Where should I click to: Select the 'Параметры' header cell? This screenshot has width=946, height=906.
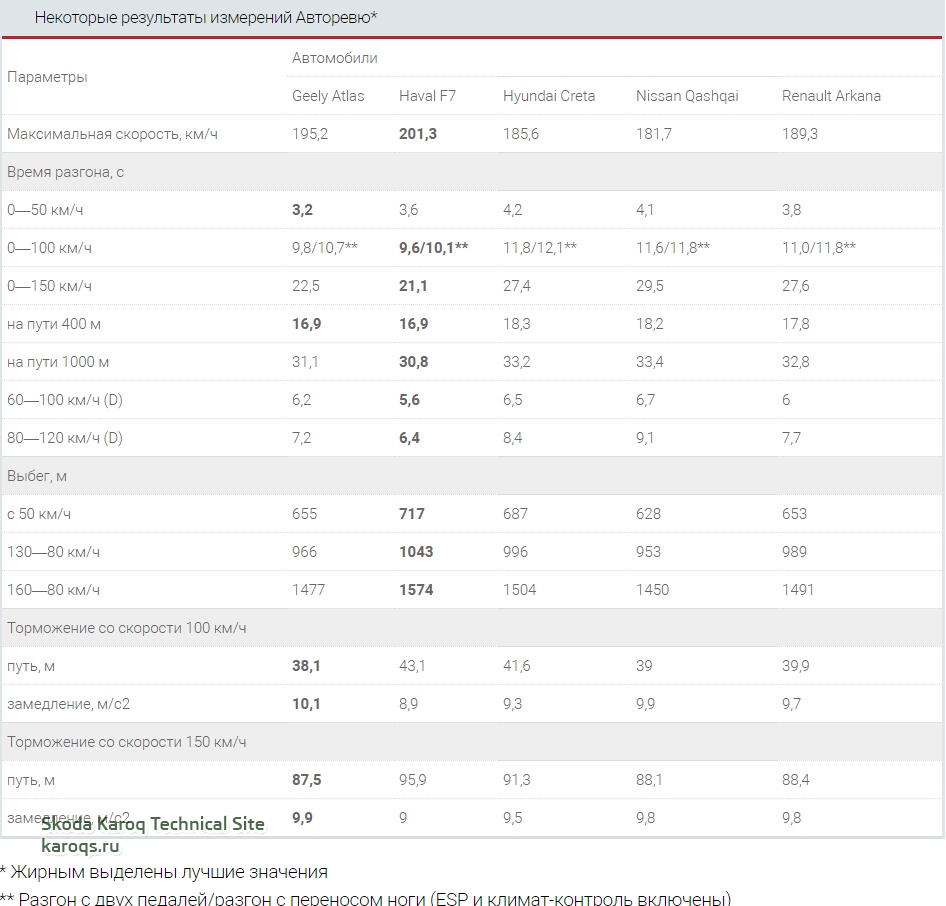click(x=47, y=77)
